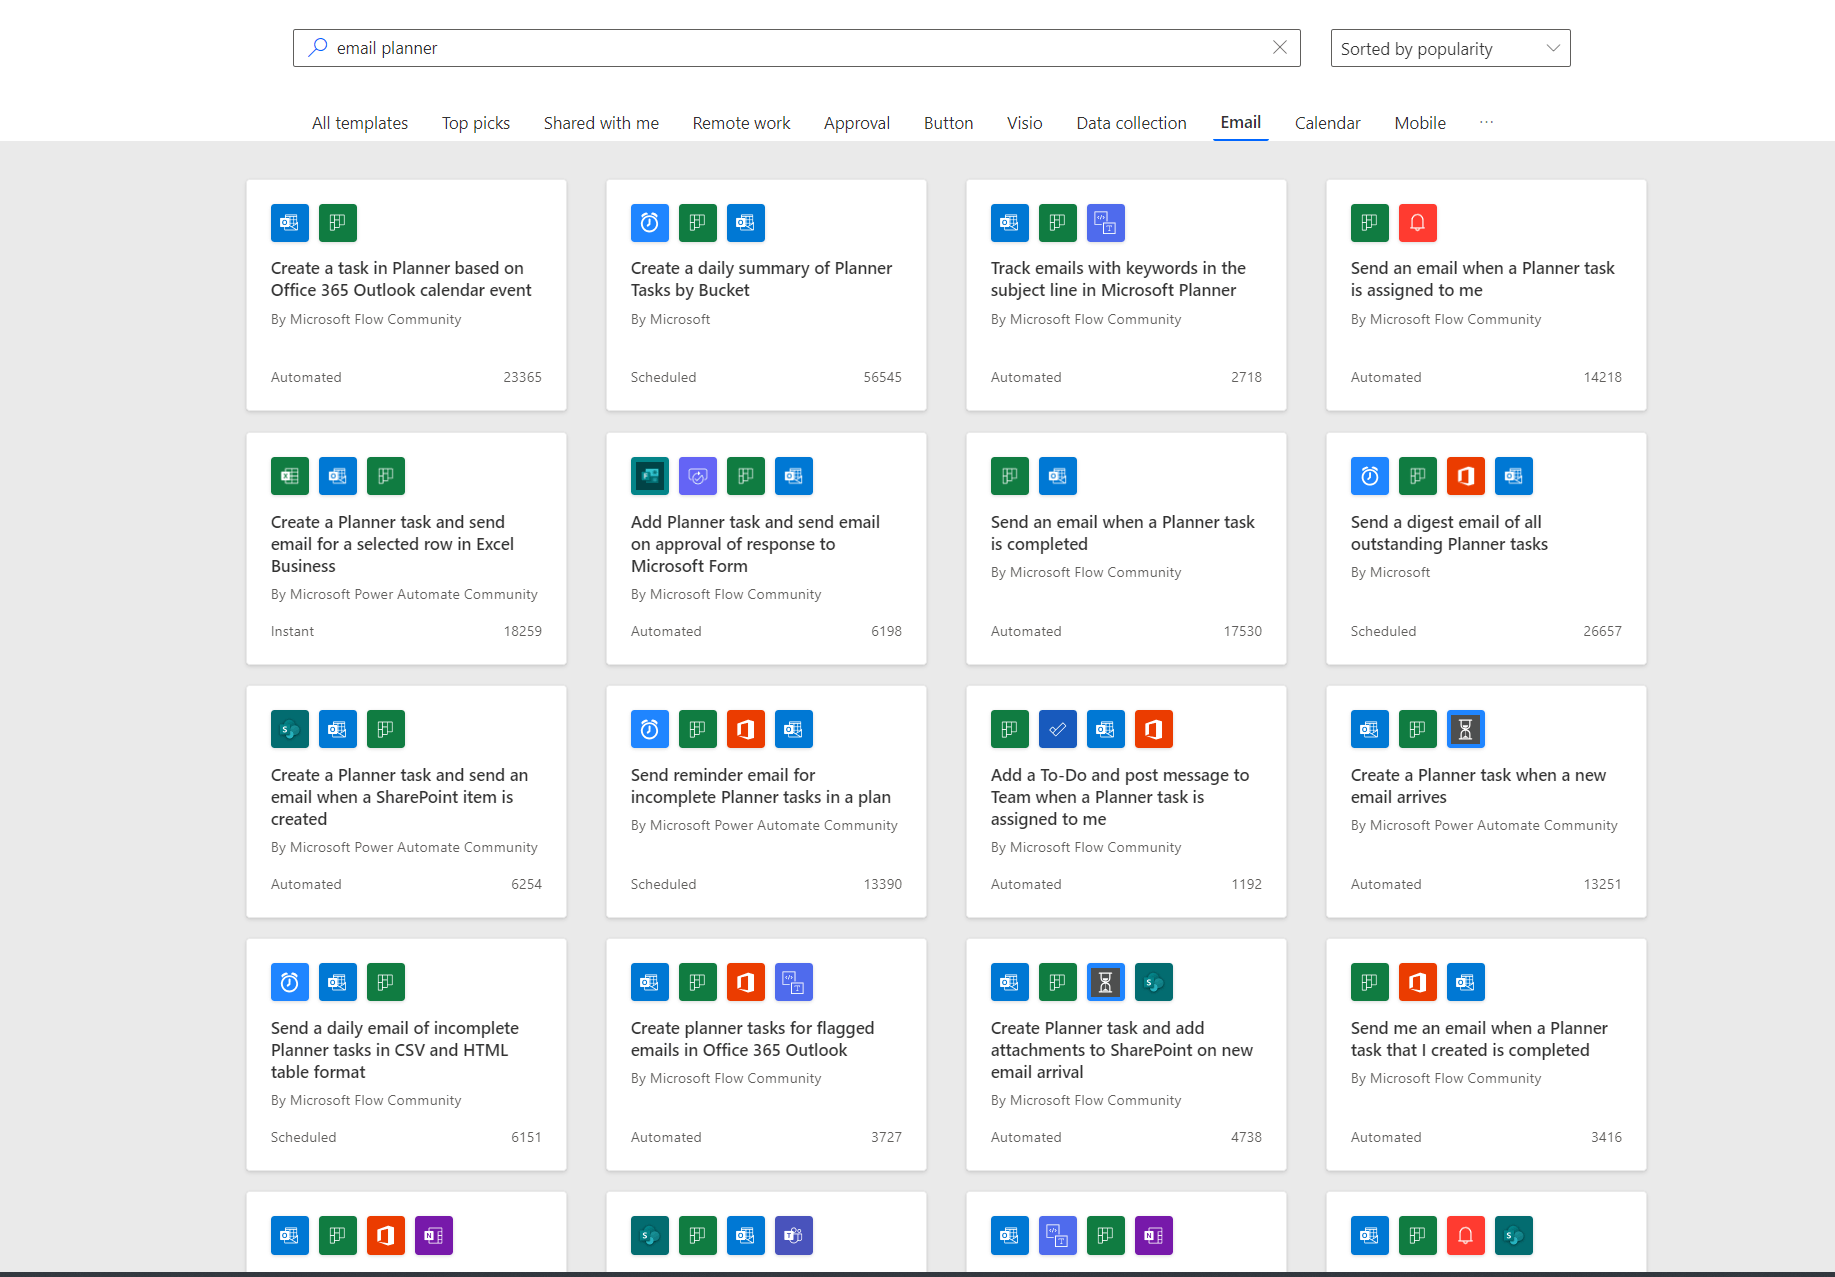Select the Shared with me tab
Viewport: 1835px width, 1277px height.
(601, 123)
